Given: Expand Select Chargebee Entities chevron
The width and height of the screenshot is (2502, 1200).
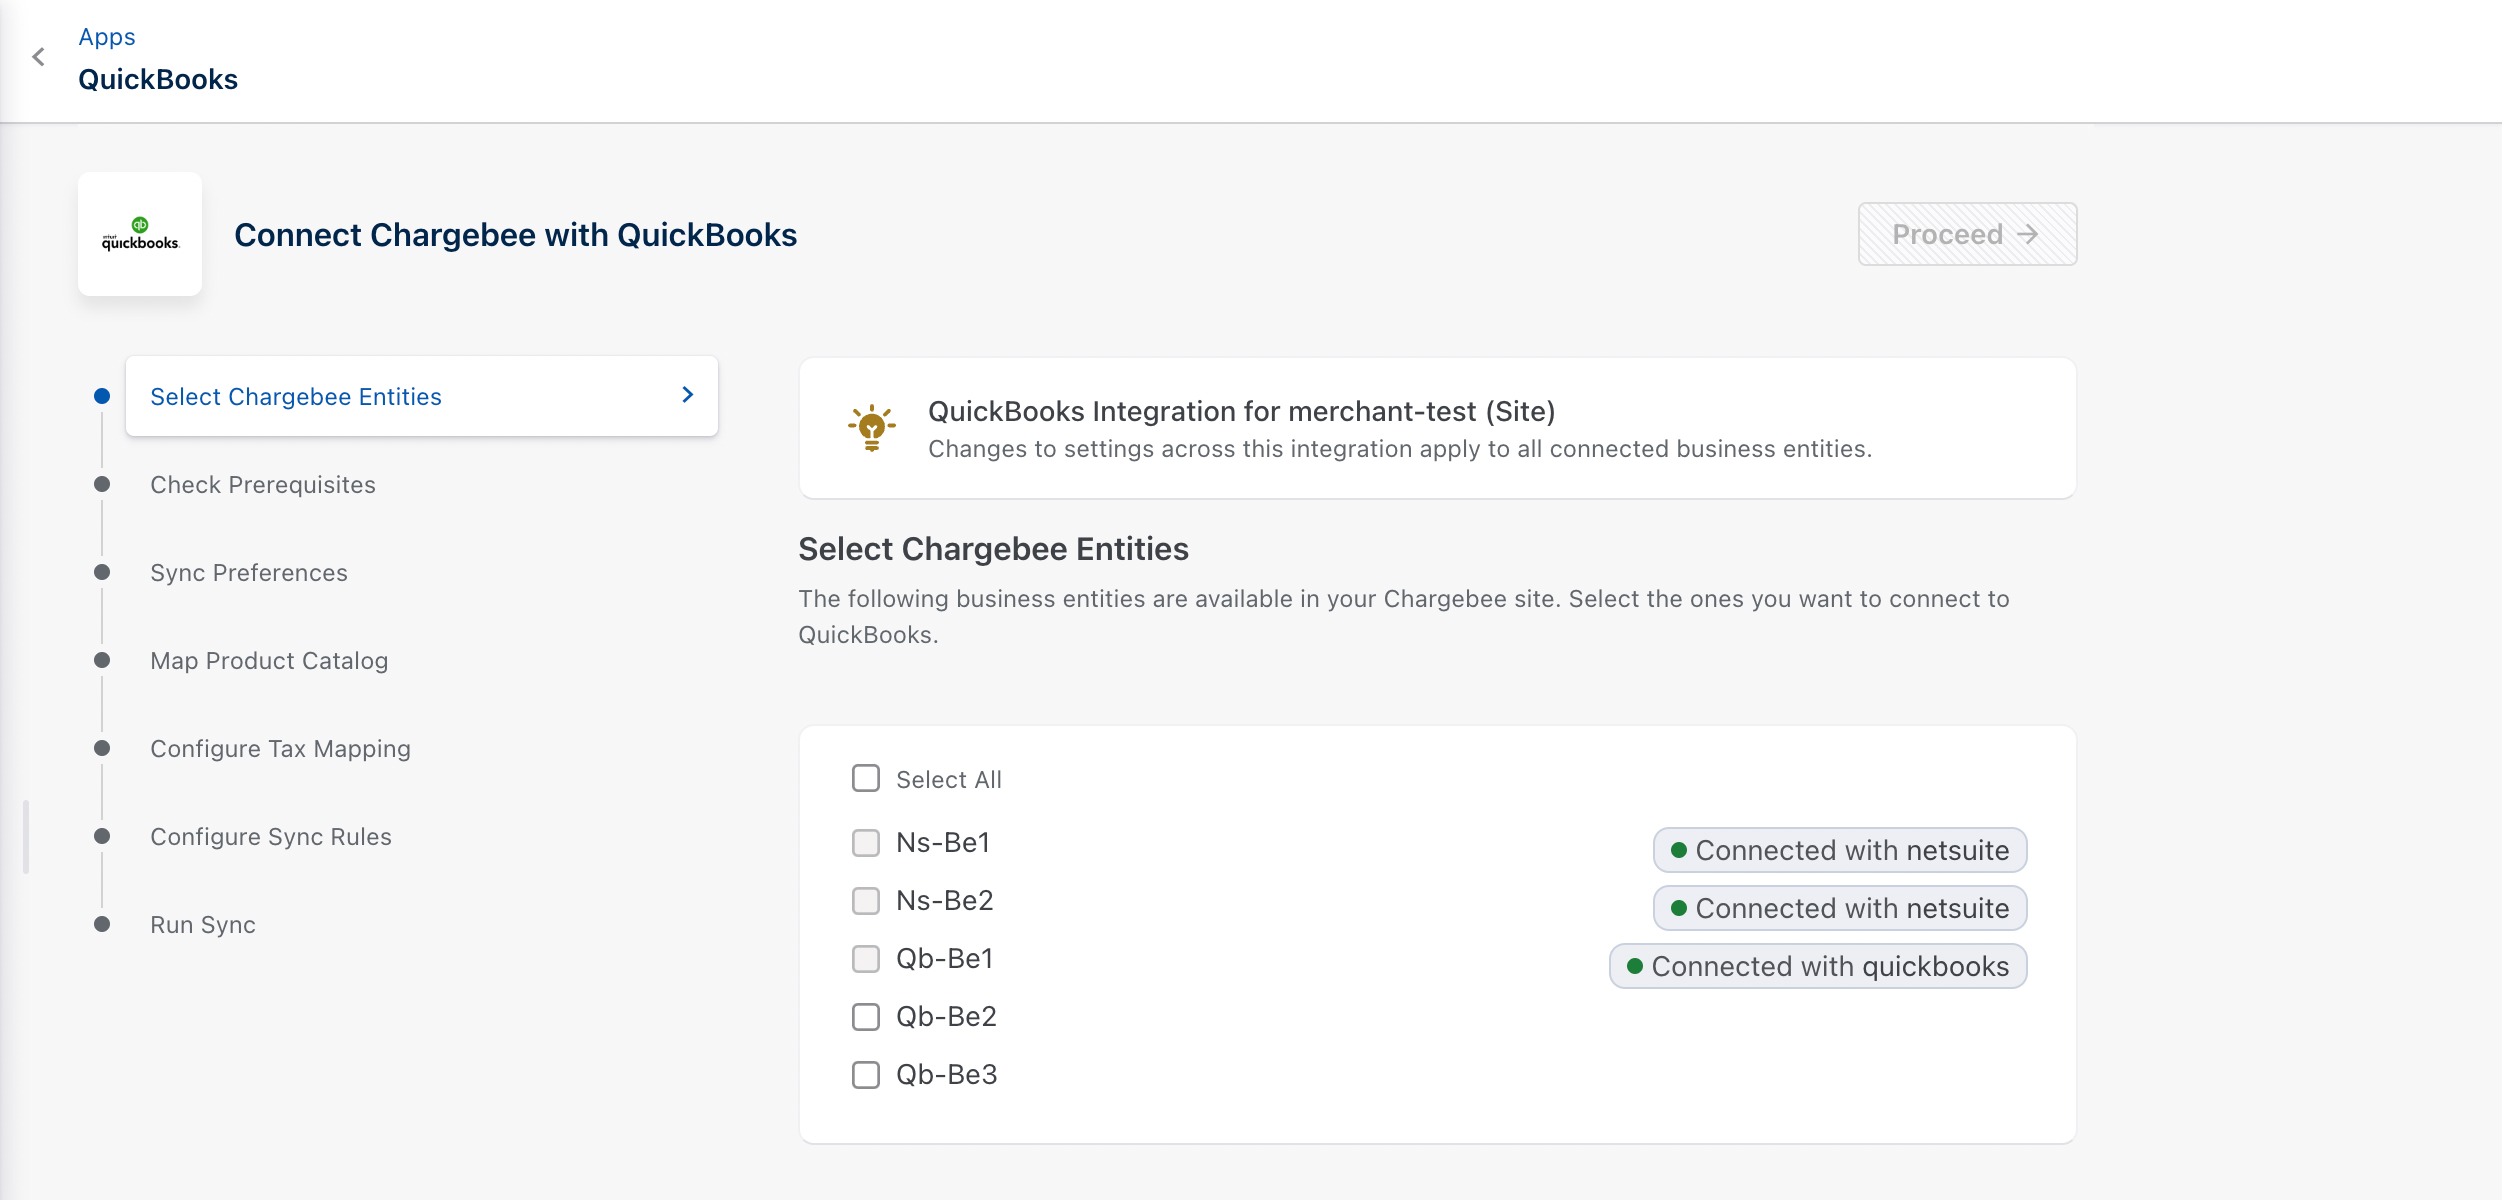Looking at the screenshot, I should (687, 395).
